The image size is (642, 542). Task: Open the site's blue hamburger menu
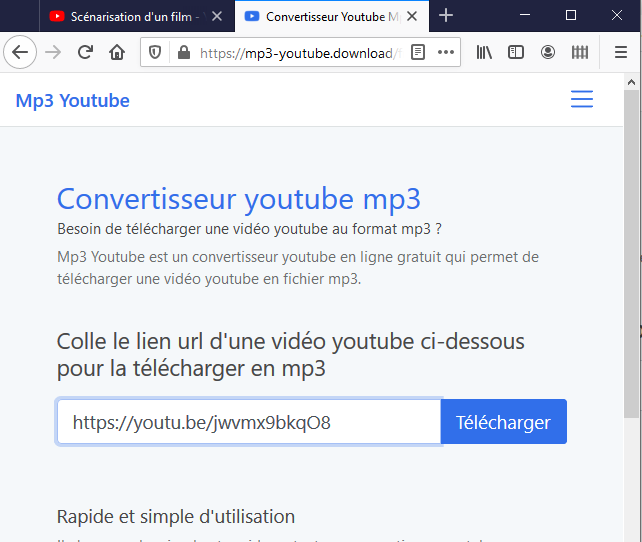click(582, 99)
